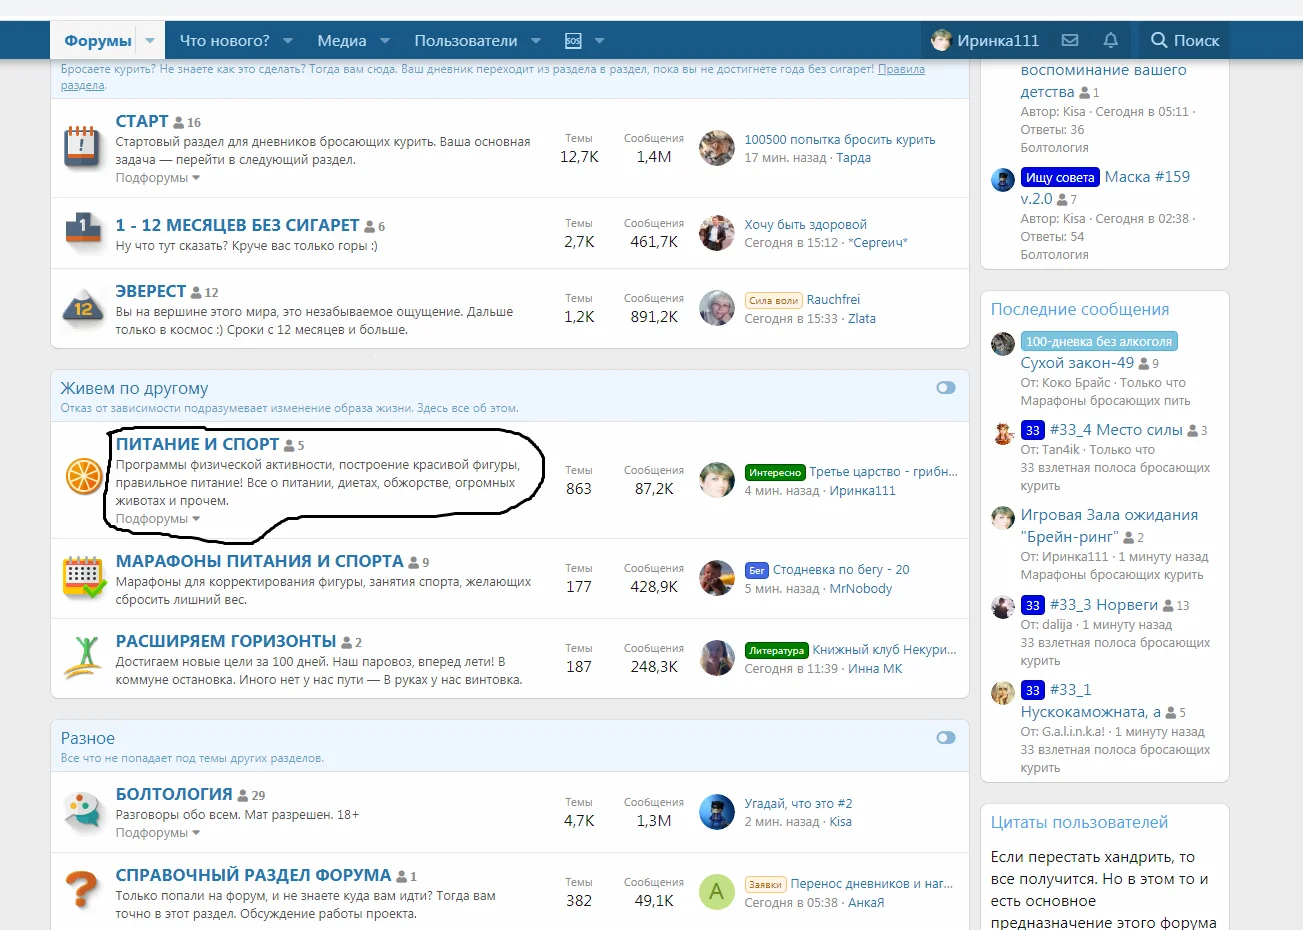Image resolution: width=1303 pixels, height=930 pixels.
Task: Open the Расширяем горизонты forum link
Action: point(226,641)
